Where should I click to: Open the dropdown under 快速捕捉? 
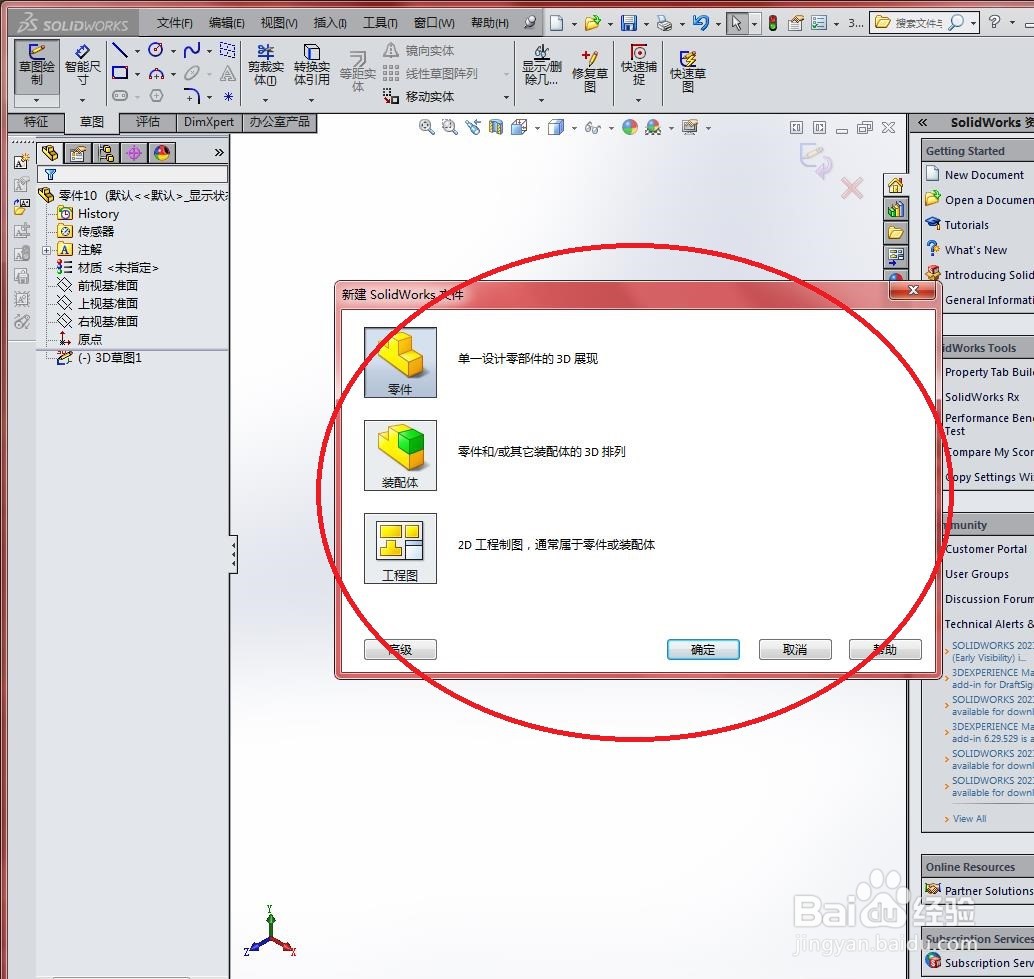638,100
